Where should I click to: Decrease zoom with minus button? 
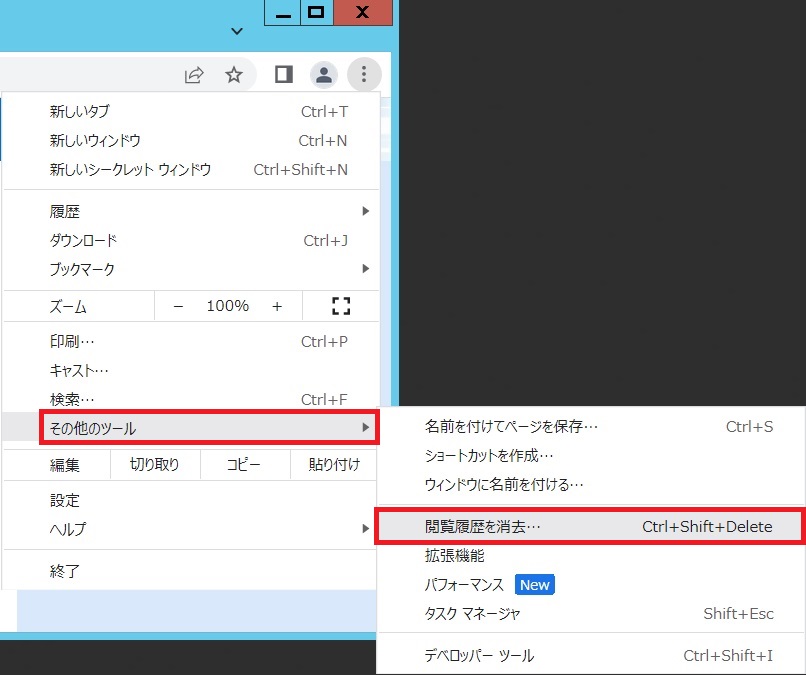(178, 306)
